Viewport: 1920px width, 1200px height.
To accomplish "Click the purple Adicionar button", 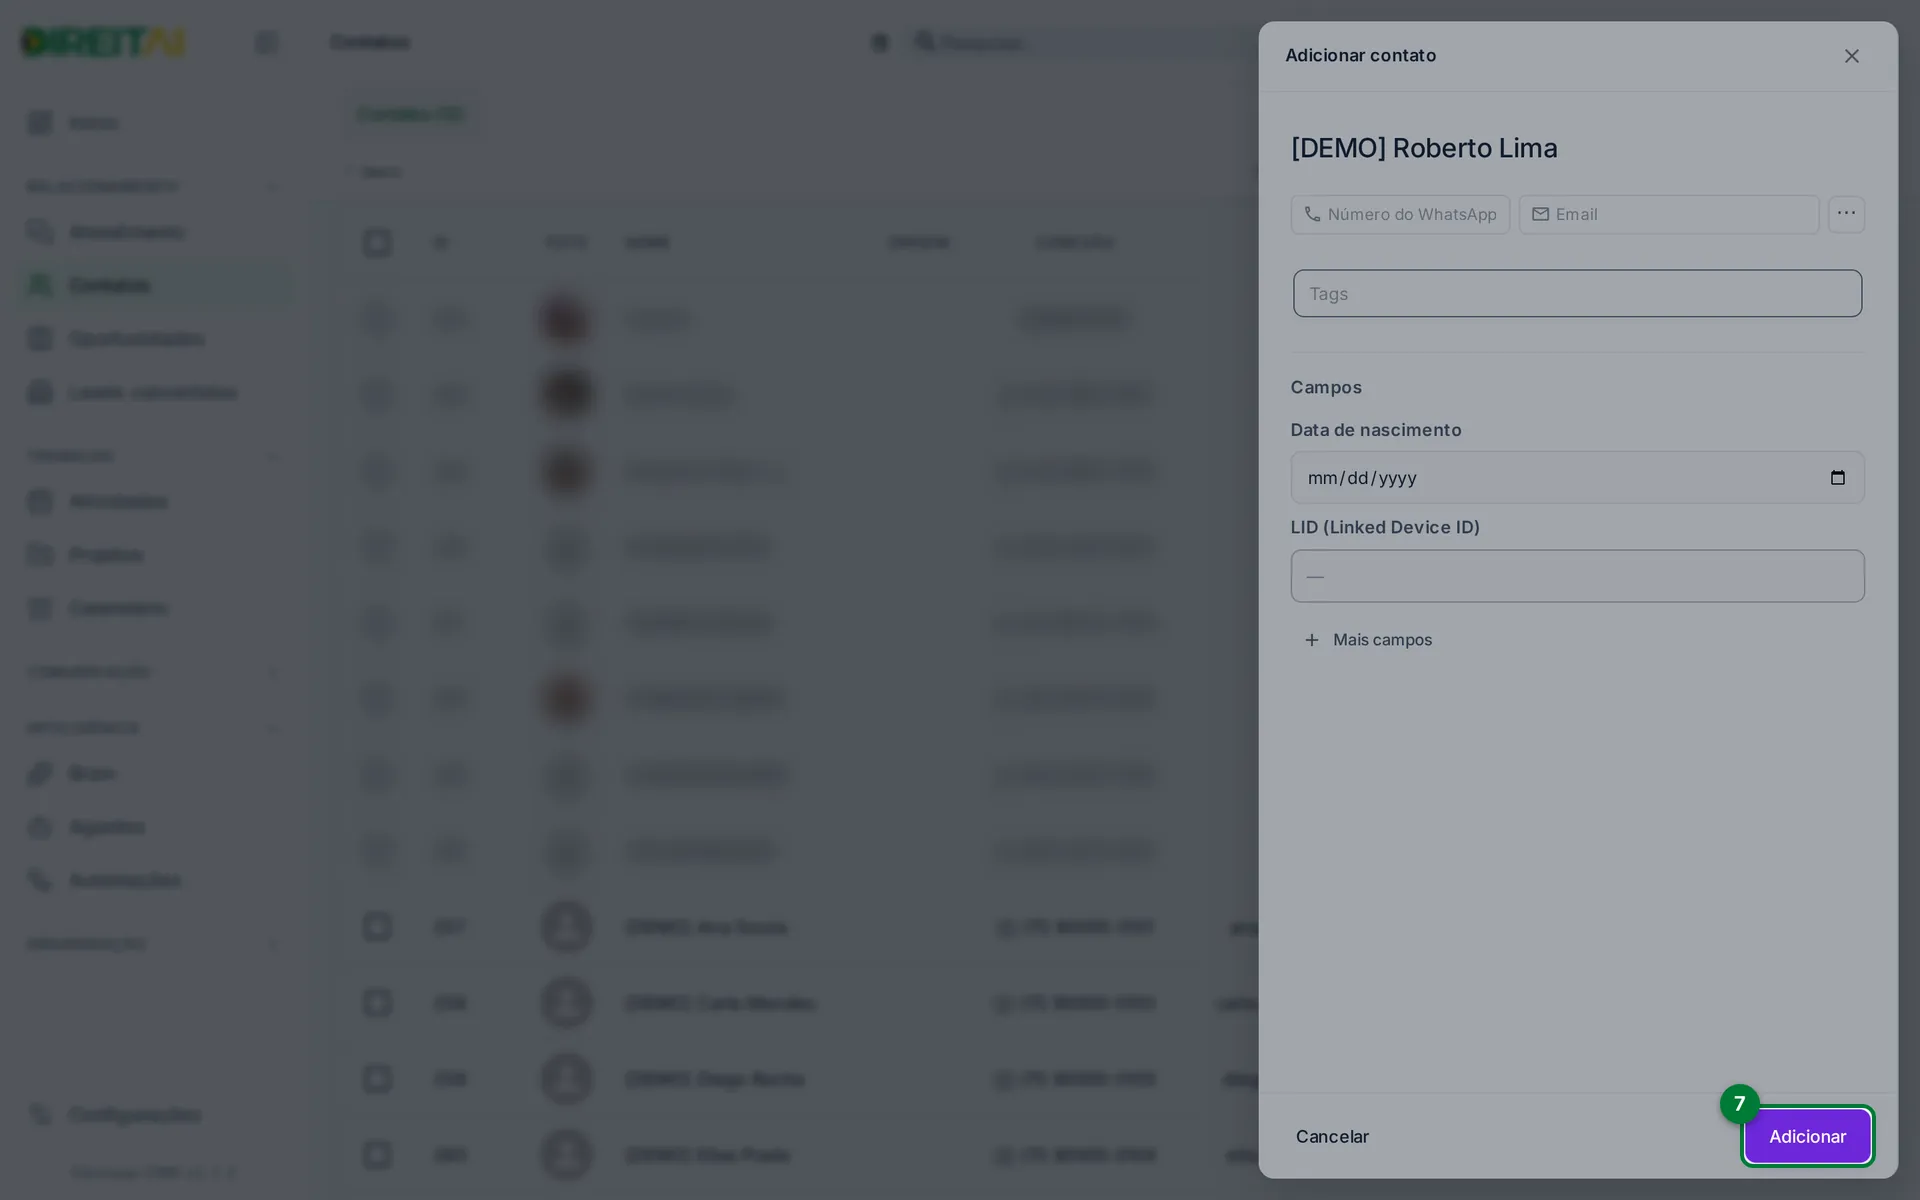I will [x=1807, y=1137].
